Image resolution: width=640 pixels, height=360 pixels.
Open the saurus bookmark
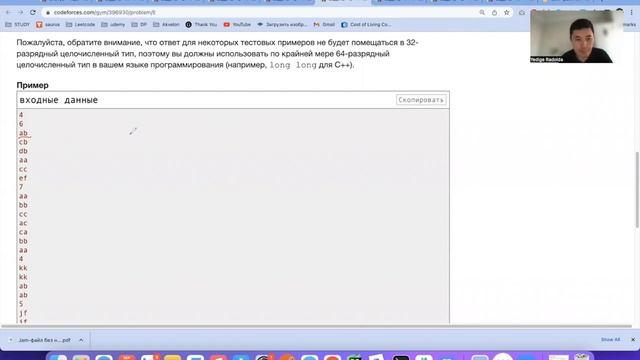click(48, 24)
